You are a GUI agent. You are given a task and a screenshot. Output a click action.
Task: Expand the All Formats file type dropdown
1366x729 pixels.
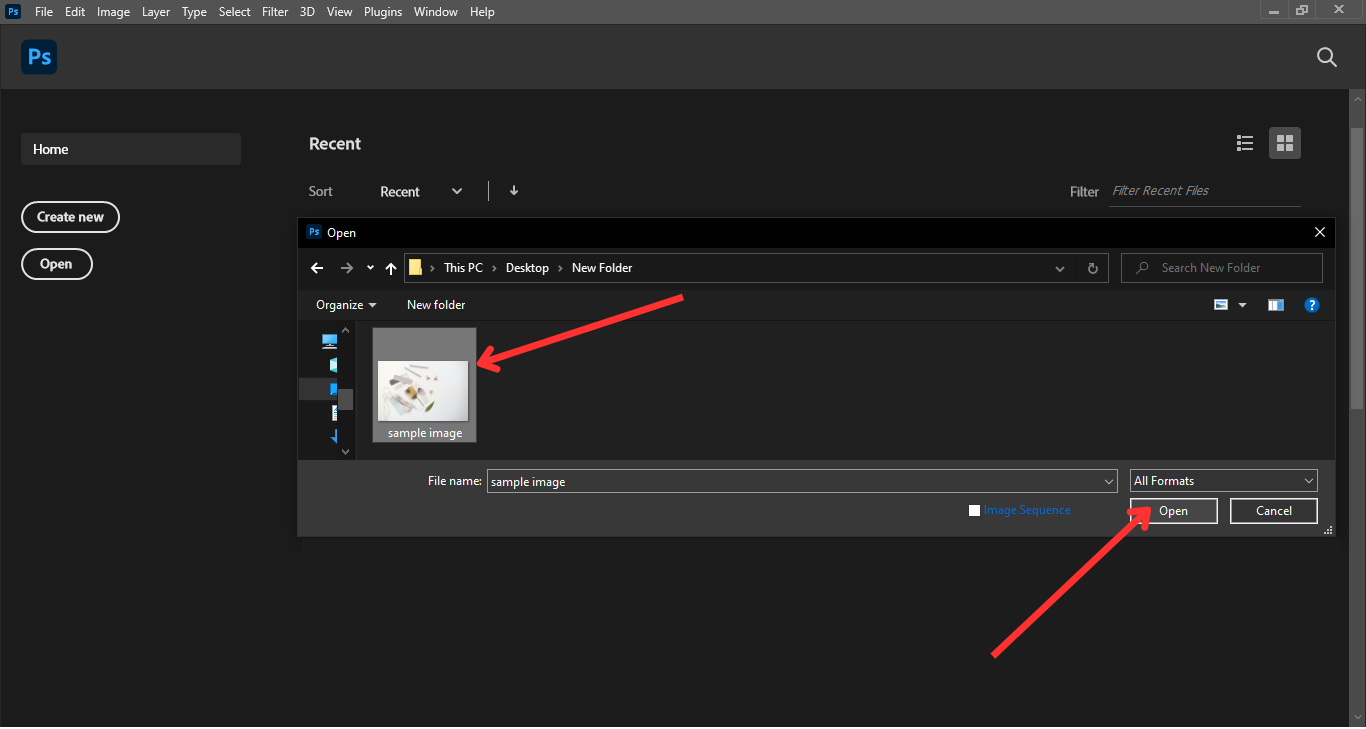click(1223, 481)
